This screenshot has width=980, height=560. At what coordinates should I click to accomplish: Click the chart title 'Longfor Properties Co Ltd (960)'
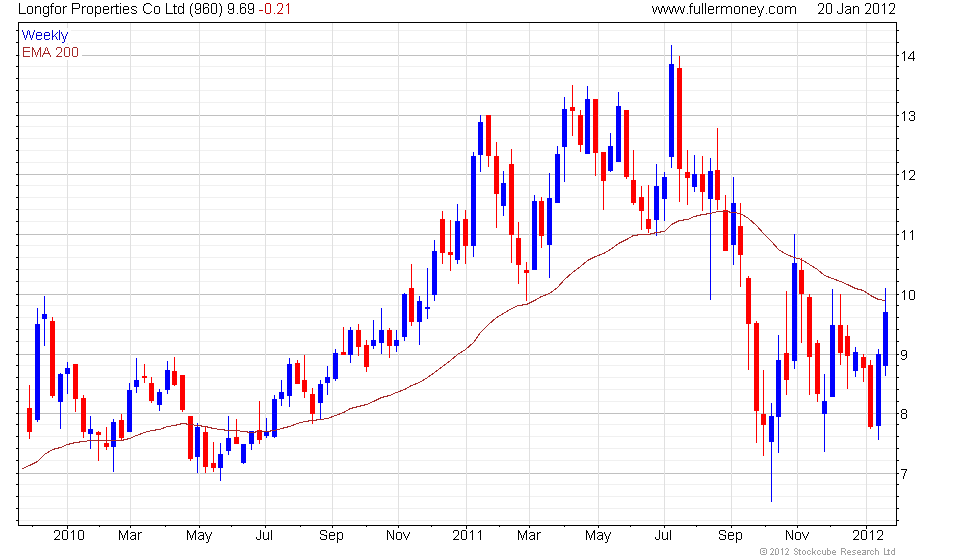pyautogui.click(x=121, y=9)
